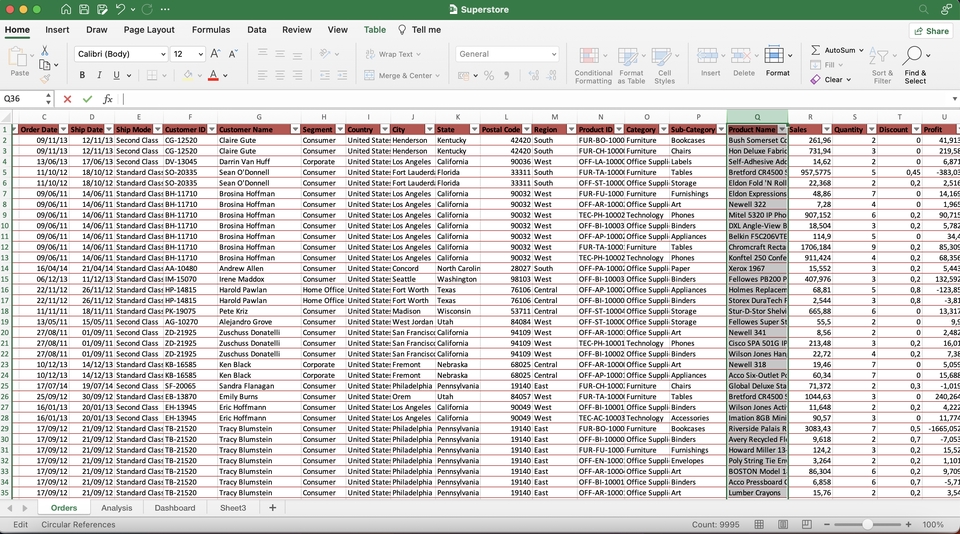The image size is (960, 534).
Task: Click the Share button
Action: [931, 31]
